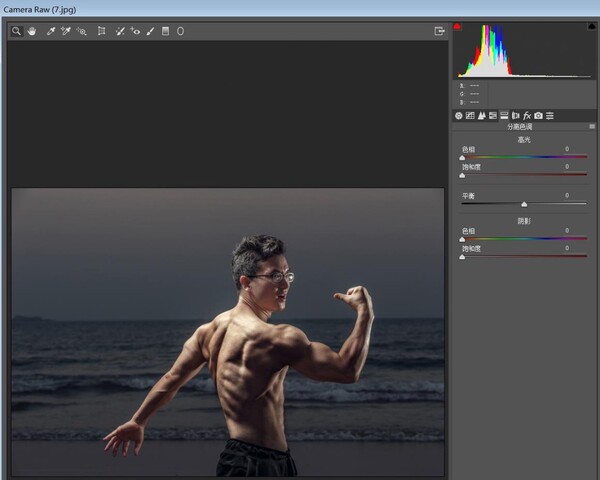Screen dimensions: 600x480
Task: Click the Camera Raw (7.jpg) window title
Action: pos(40,10)
